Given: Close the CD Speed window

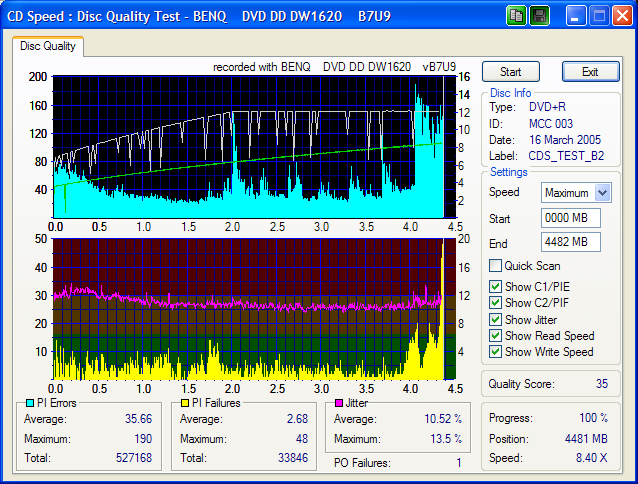Looking at the screenshot, I should click(621, 16).
